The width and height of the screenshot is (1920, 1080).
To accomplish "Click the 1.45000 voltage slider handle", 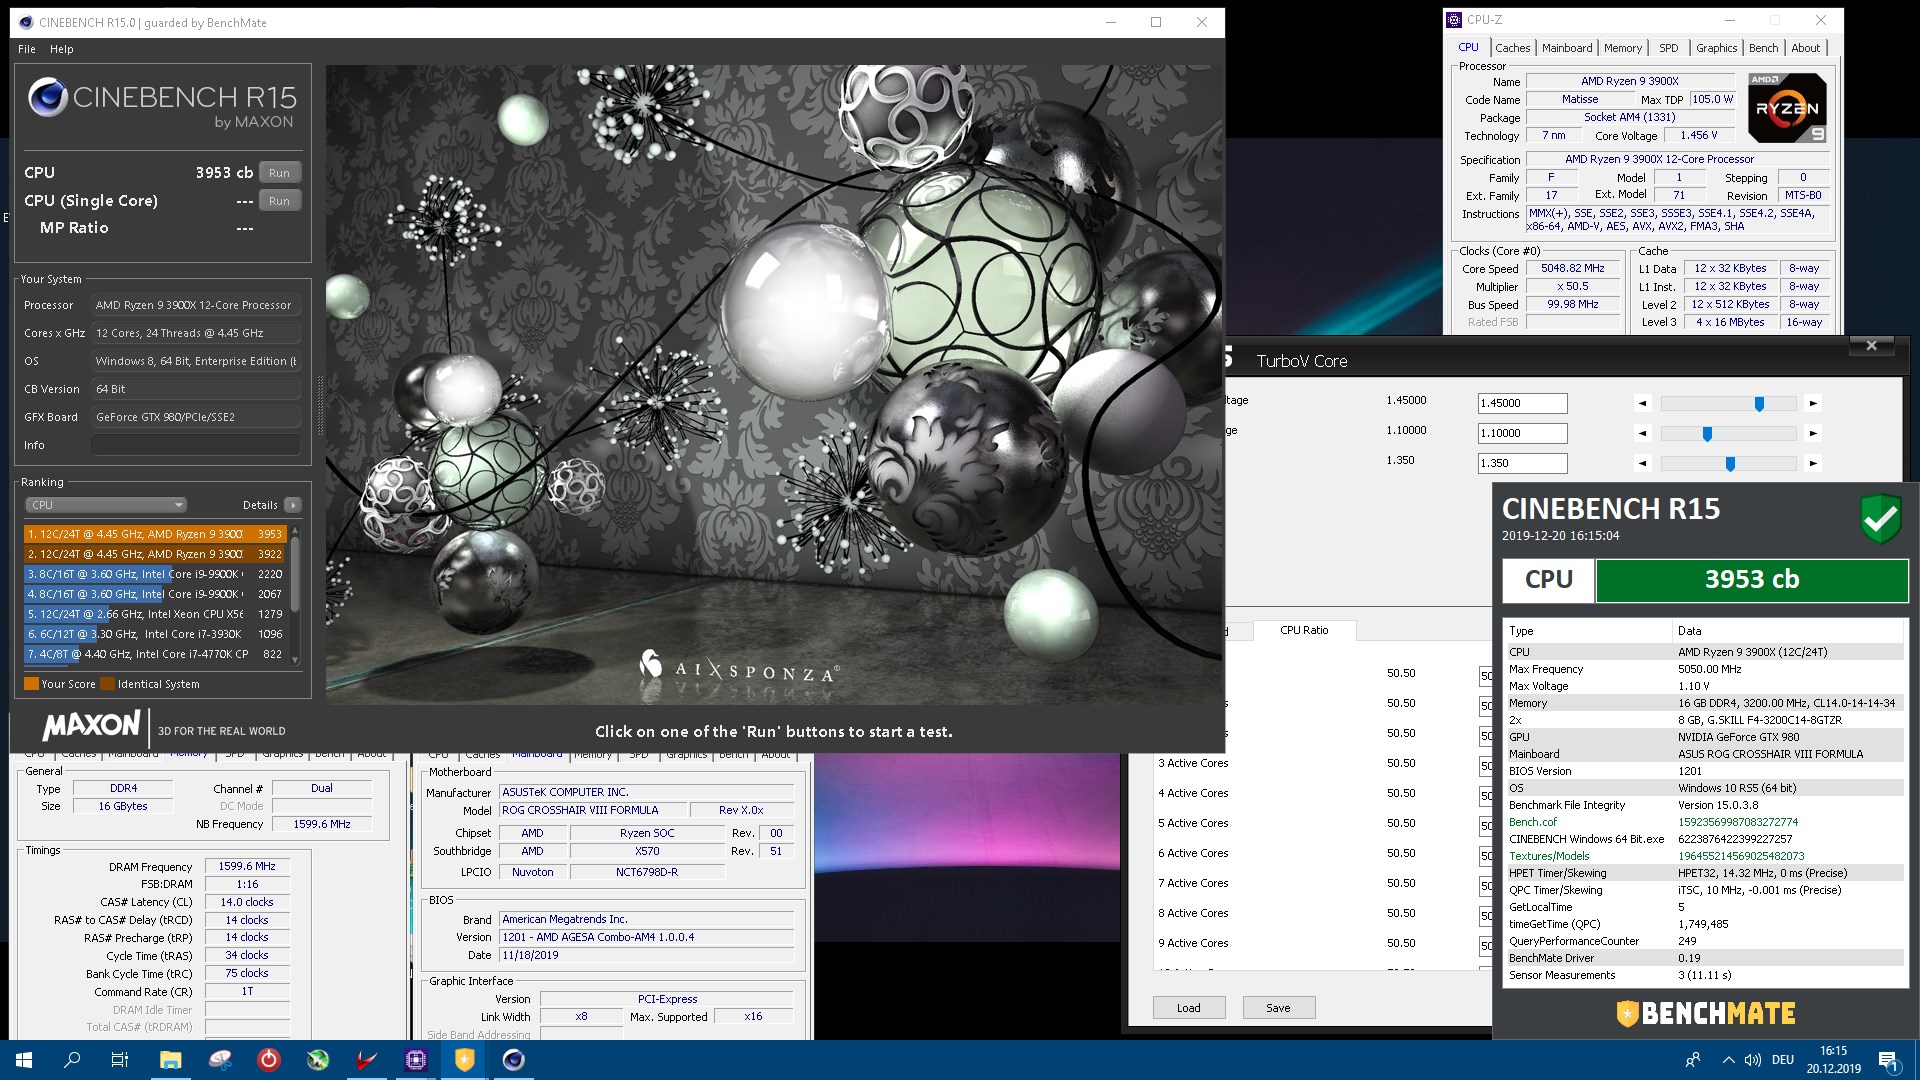I will coord(1759,404).
